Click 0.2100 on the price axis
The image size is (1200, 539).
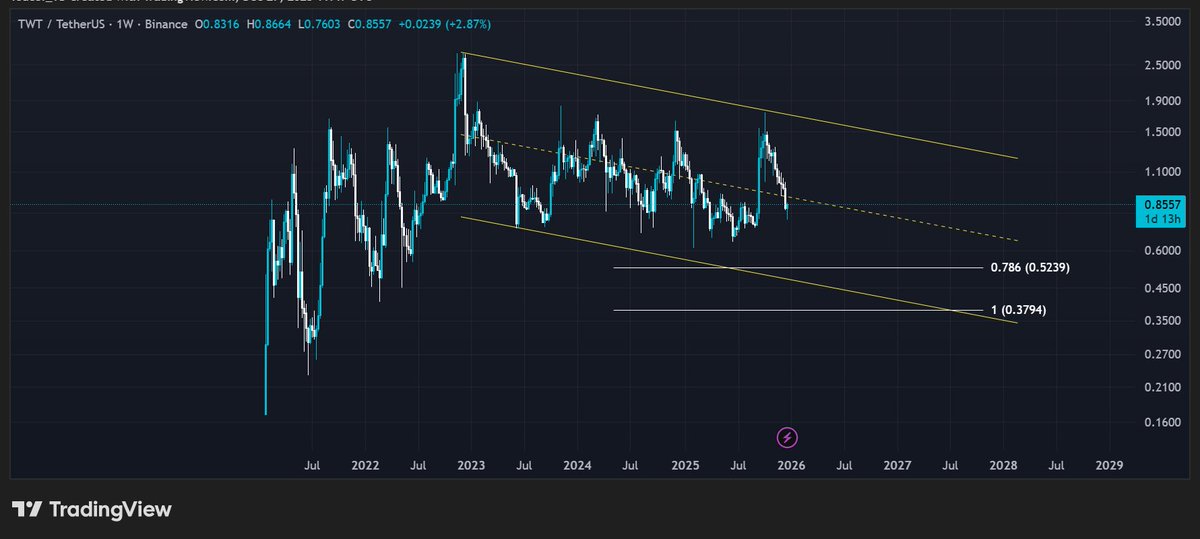[x=1161, y=388]
